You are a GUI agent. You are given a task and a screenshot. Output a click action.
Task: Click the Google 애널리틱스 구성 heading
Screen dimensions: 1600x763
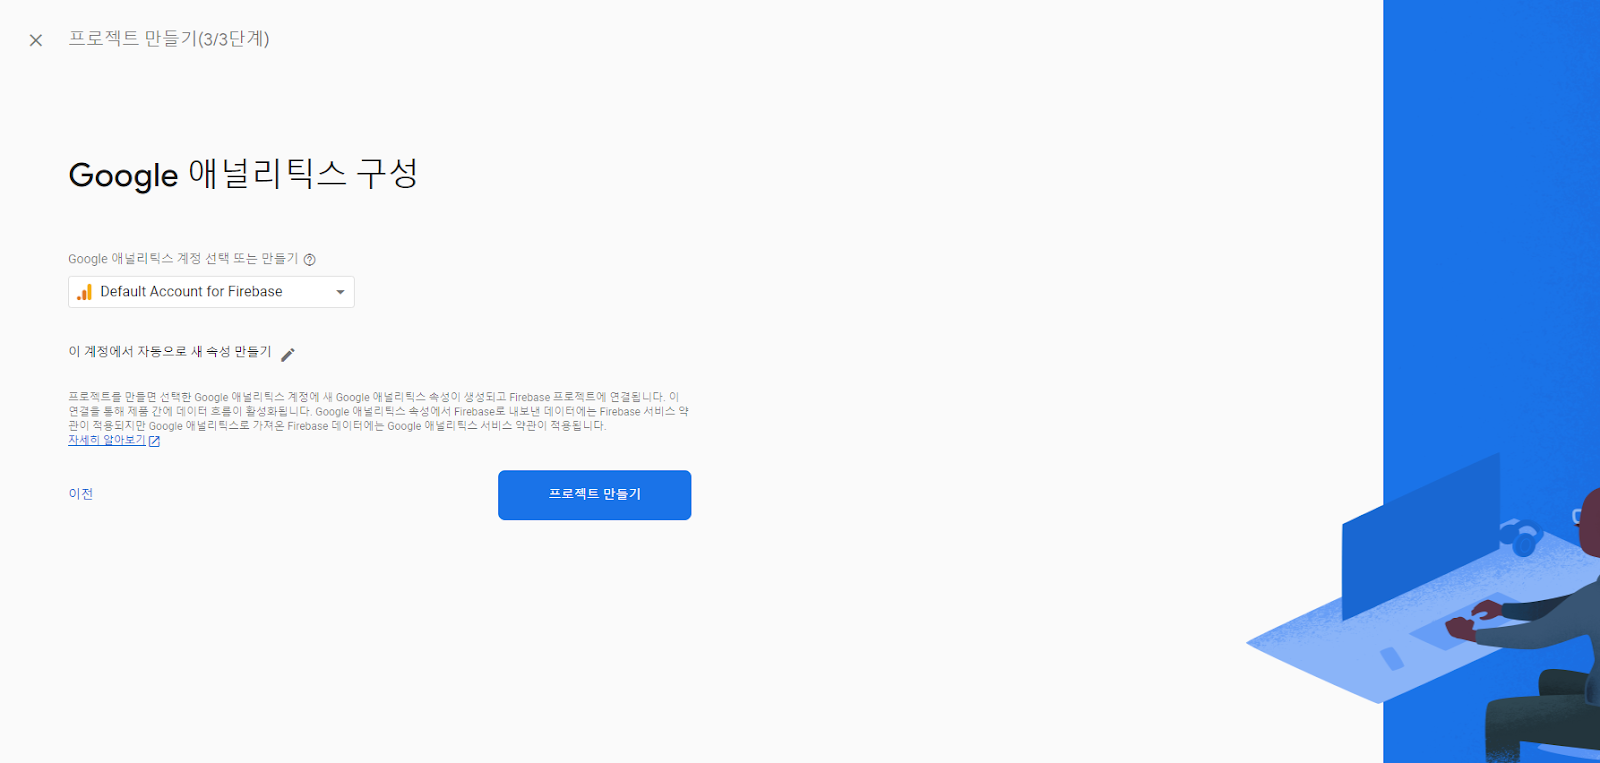(x=243, y=174)
